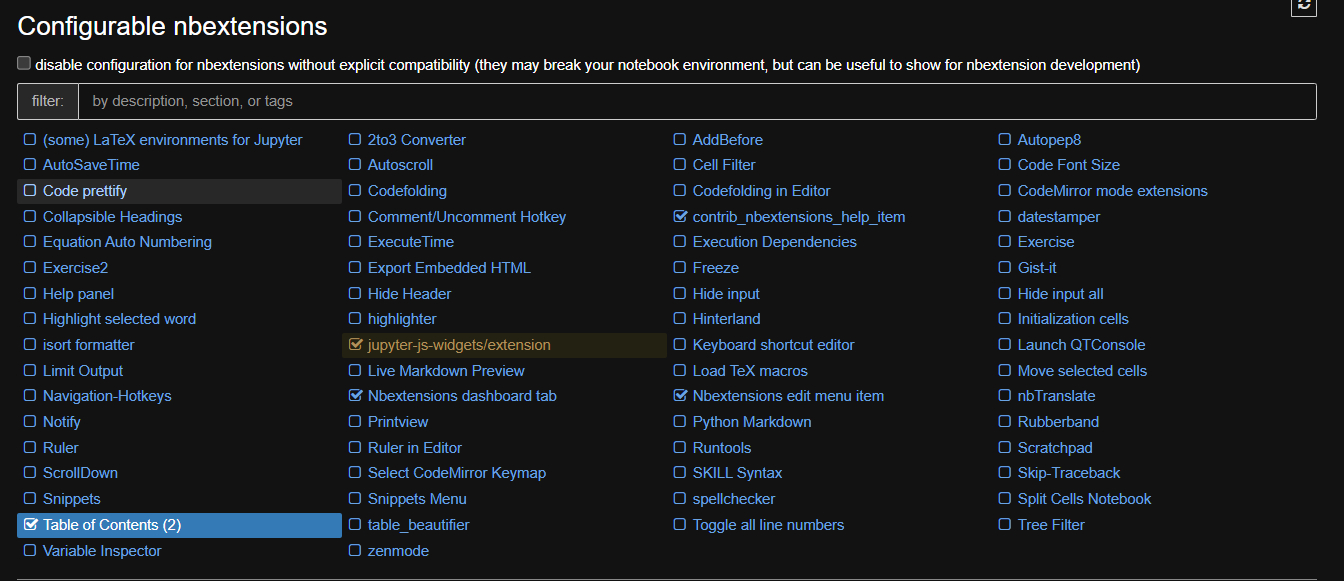Select the Tree Filter extension

pyautogui.click(x=1051, y=525)
